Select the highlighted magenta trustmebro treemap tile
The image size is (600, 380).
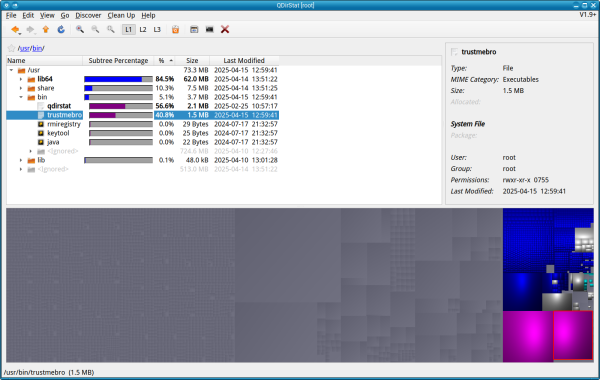[x=573, y=335]
